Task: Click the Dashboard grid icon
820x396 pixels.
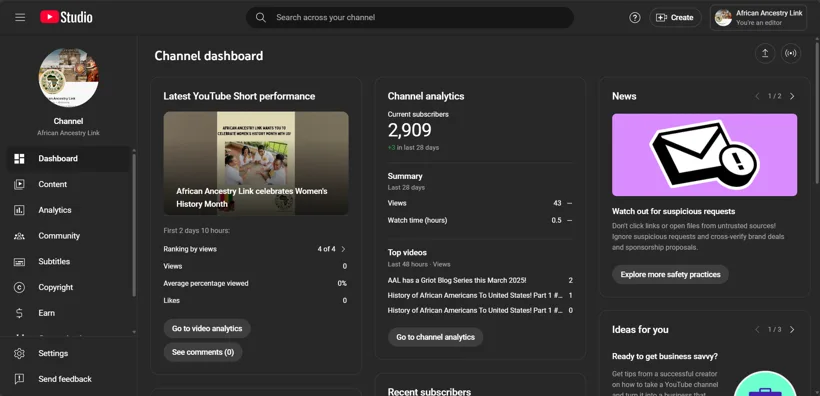Action: (x=19, y=159)
